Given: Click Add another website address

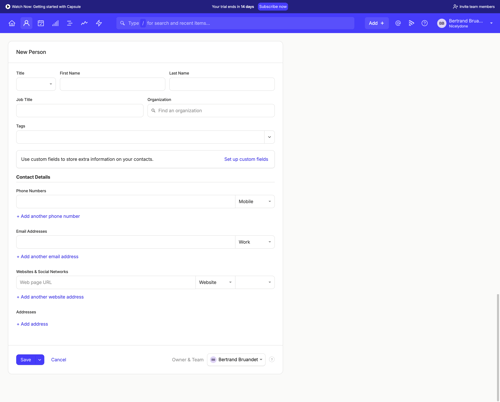Looking at the screenshot, I should click(50, 297).
